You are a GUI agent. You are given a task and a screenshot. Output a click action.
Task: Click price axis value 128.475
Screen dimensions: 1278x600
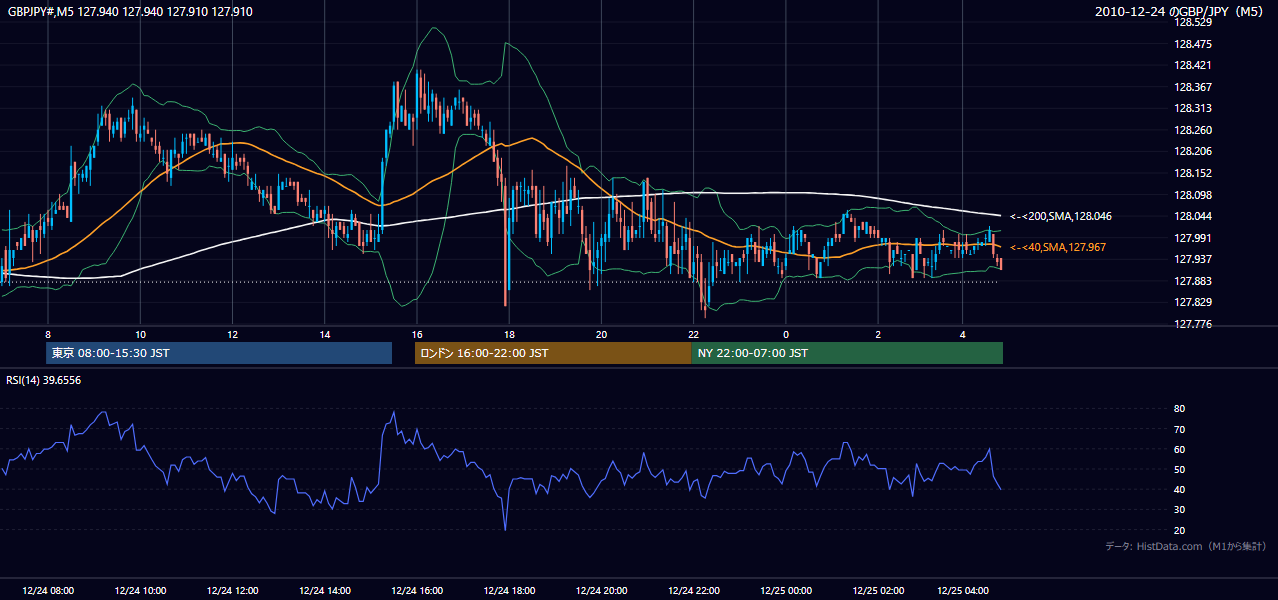[1193, 44]
